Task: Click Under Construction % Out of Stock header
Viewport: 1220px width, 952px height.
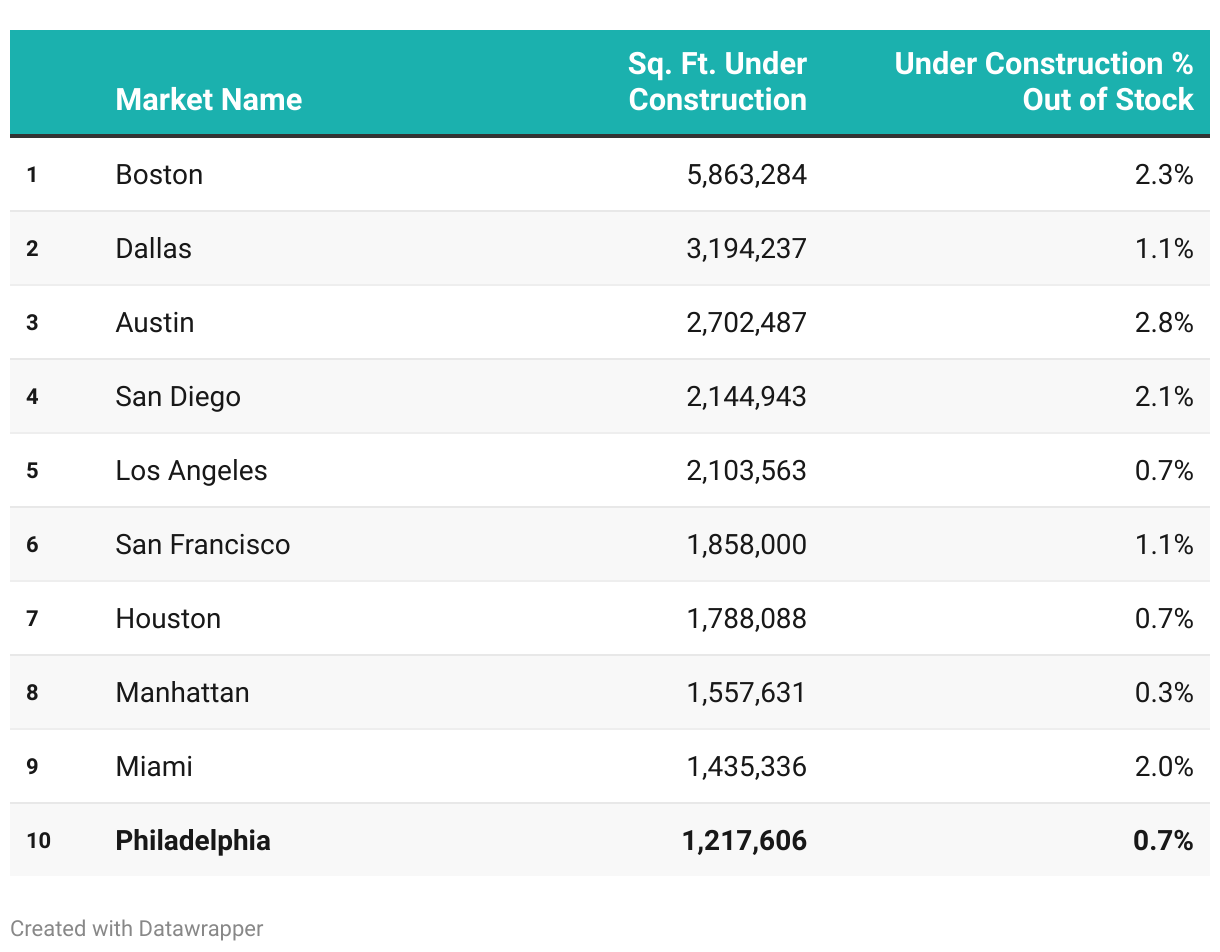Action: pos(1043,82)
